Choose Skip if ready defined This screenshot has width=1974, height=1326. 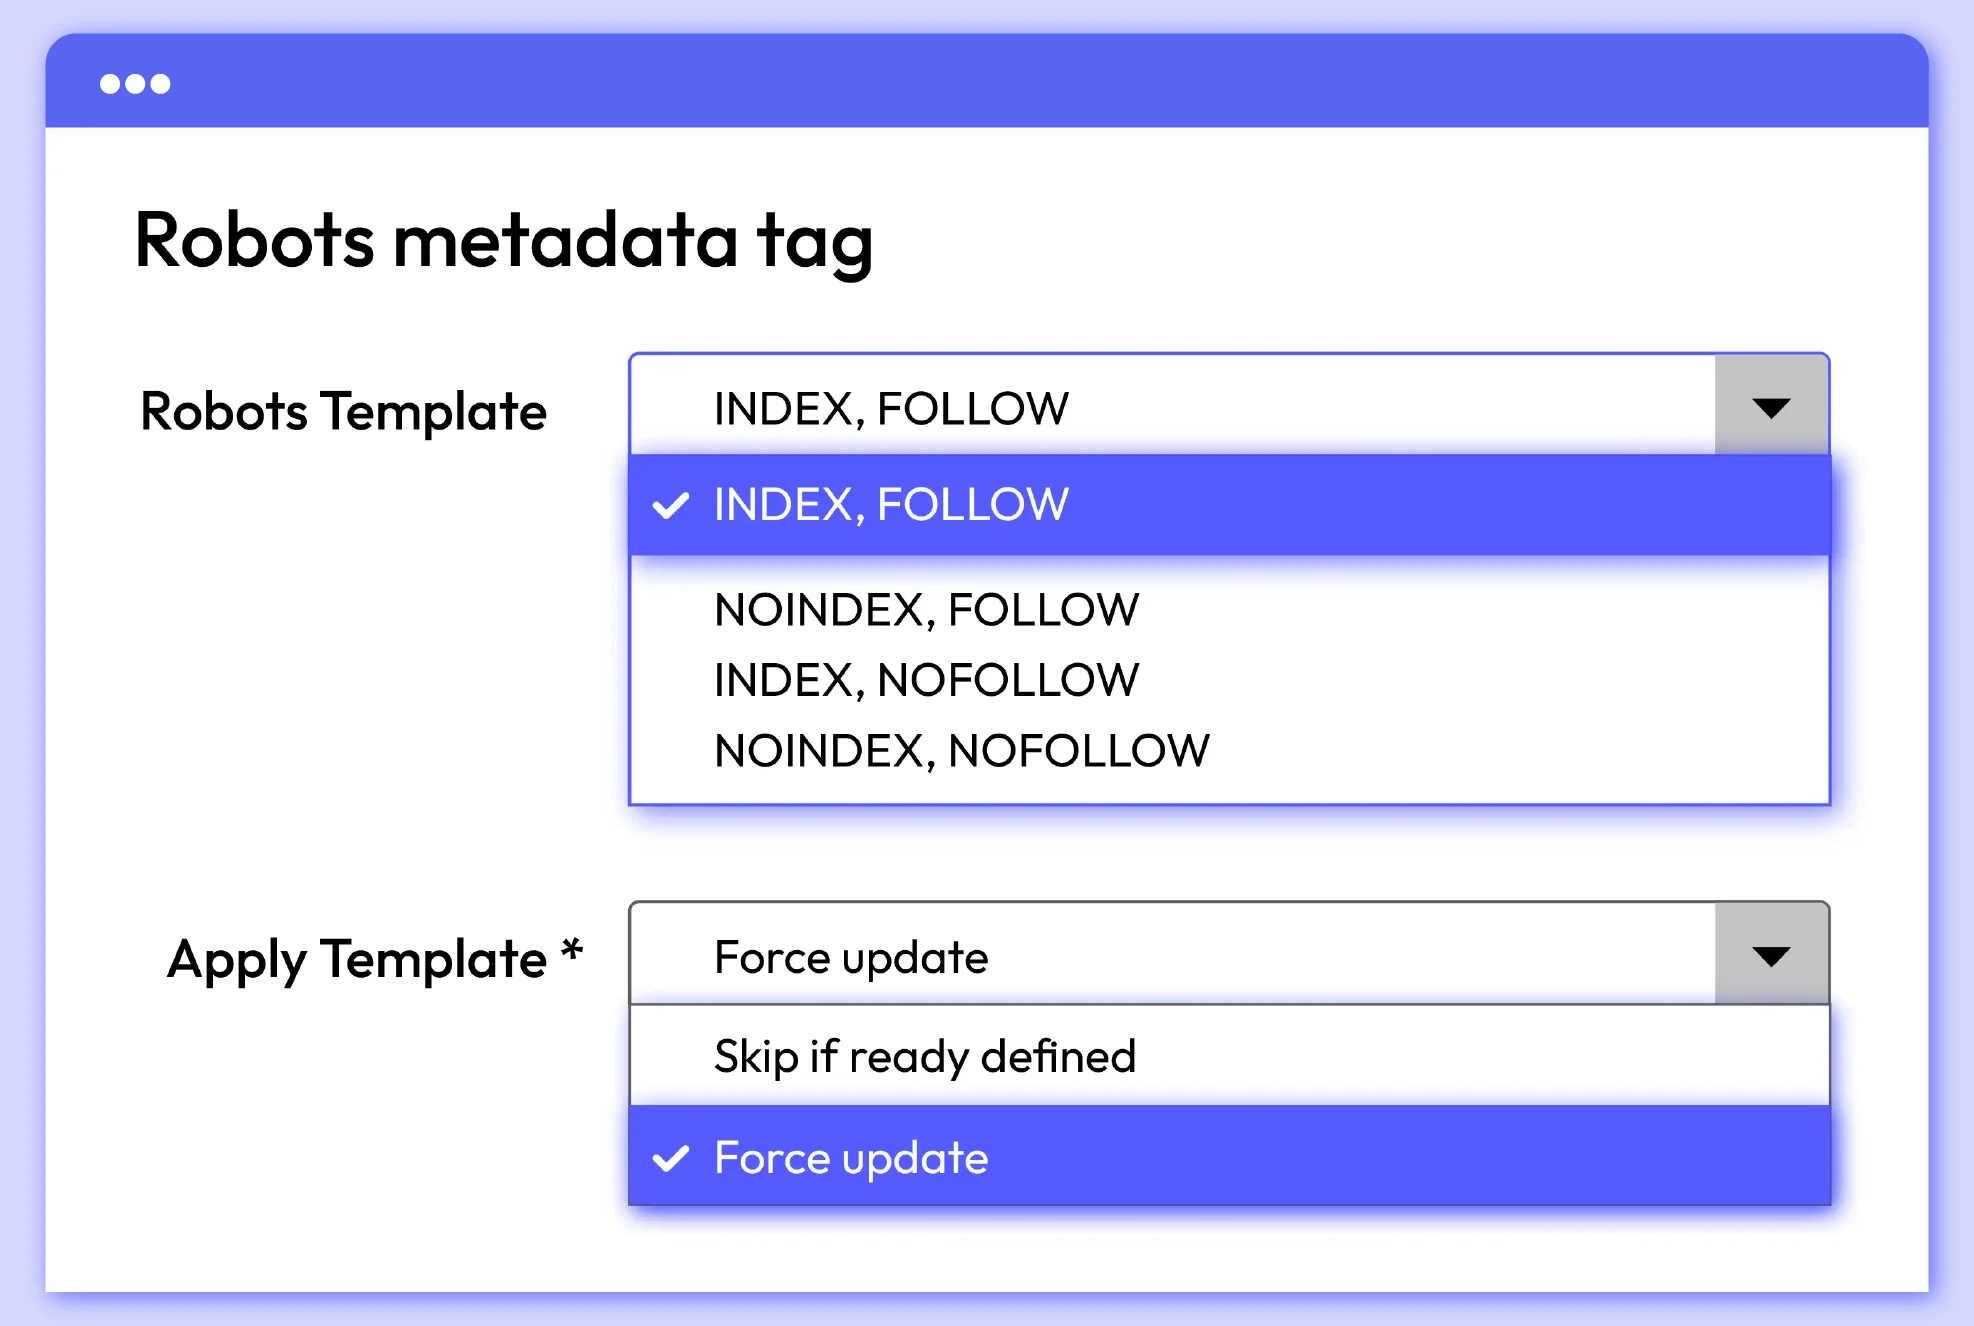point(925,1056)
